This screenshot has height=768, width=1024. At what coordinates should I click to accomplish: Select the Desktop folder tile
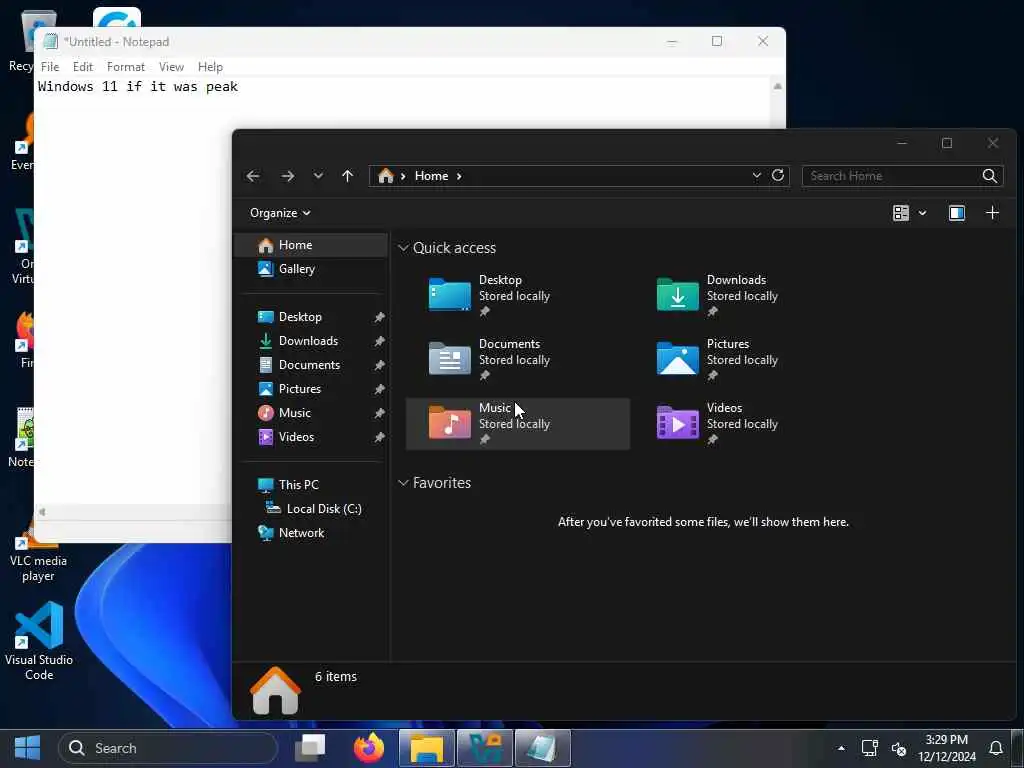[x=518, y=295]
